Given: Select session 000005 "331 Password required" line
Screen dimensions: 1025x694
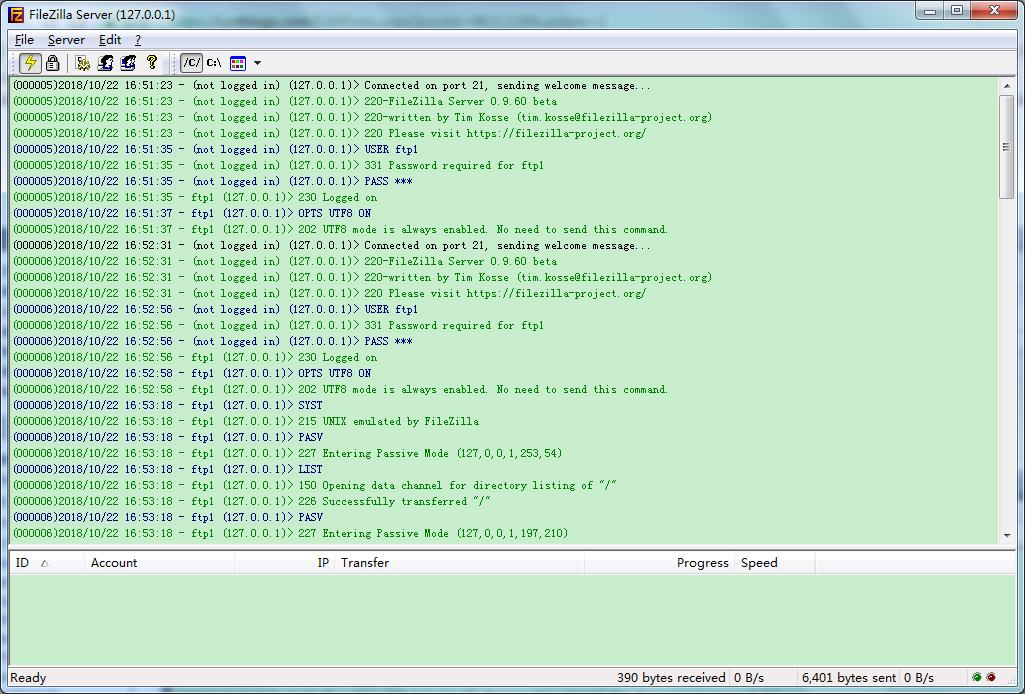Looking at the screenshot, I should click(x=278, y=165).
